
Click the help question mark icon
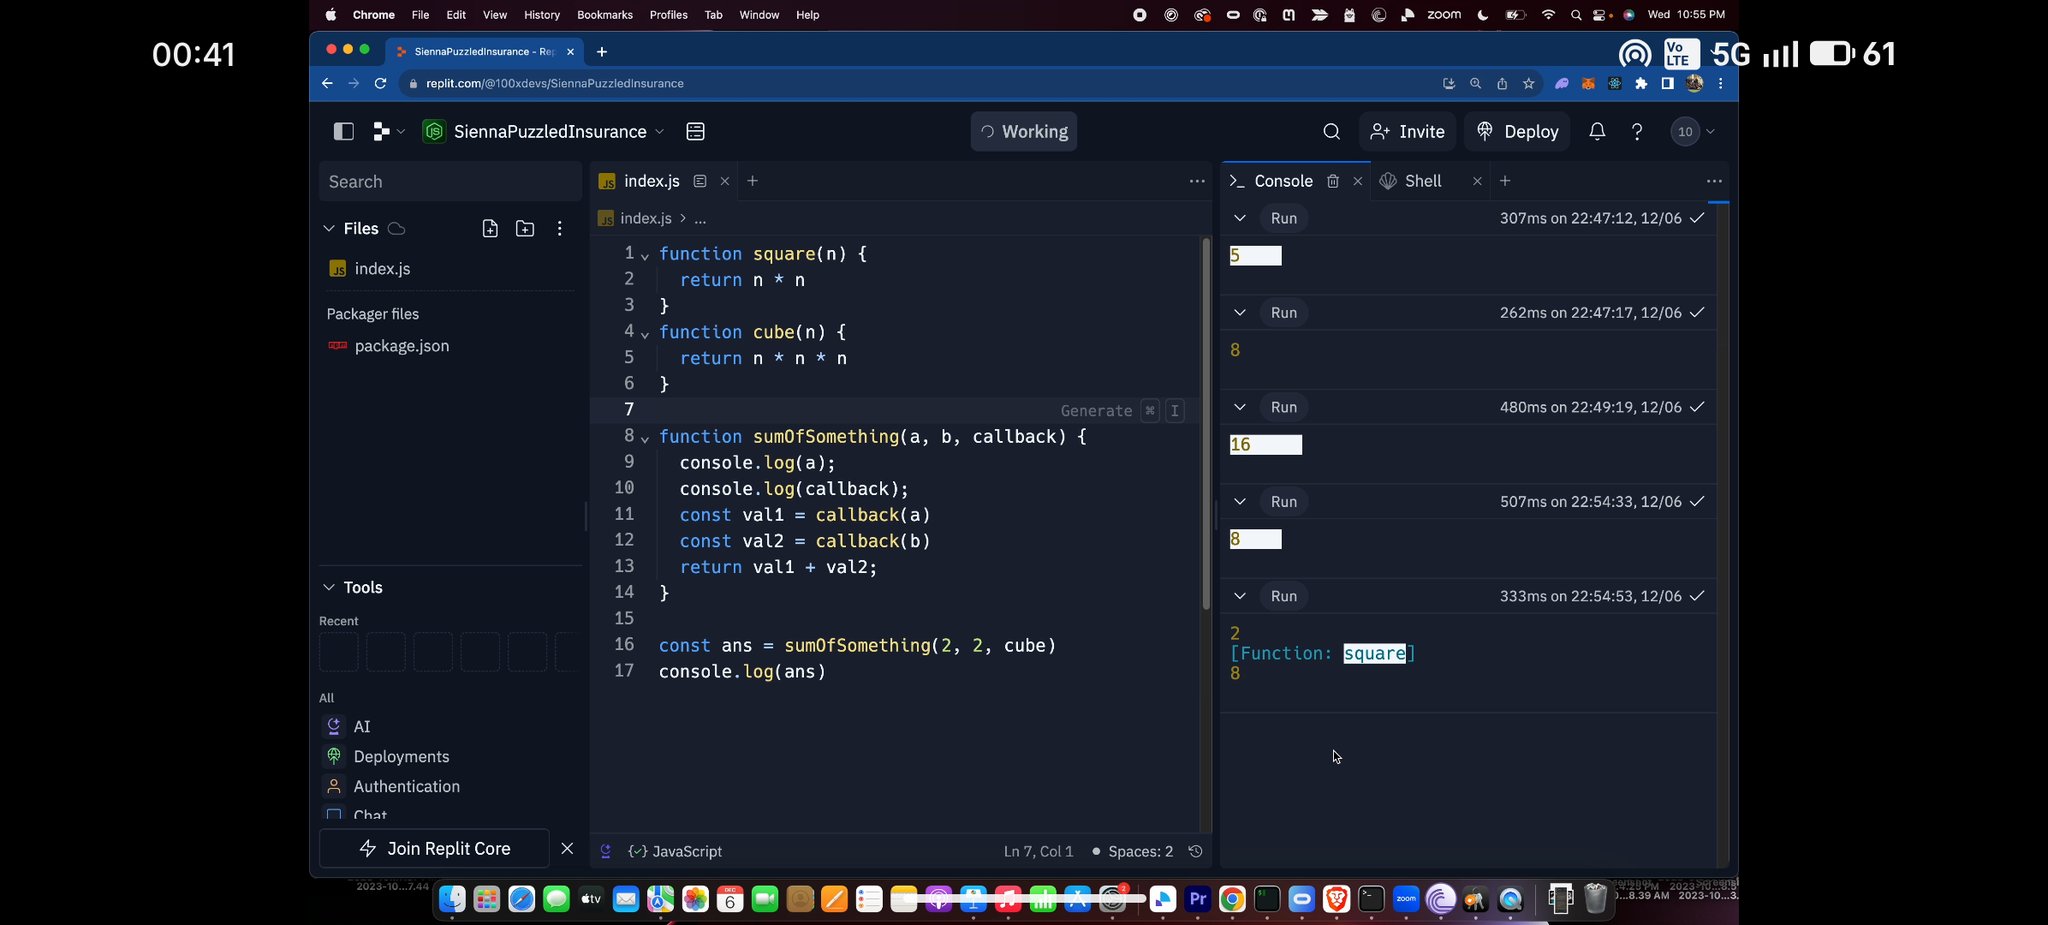click(x=1637, y=131)
